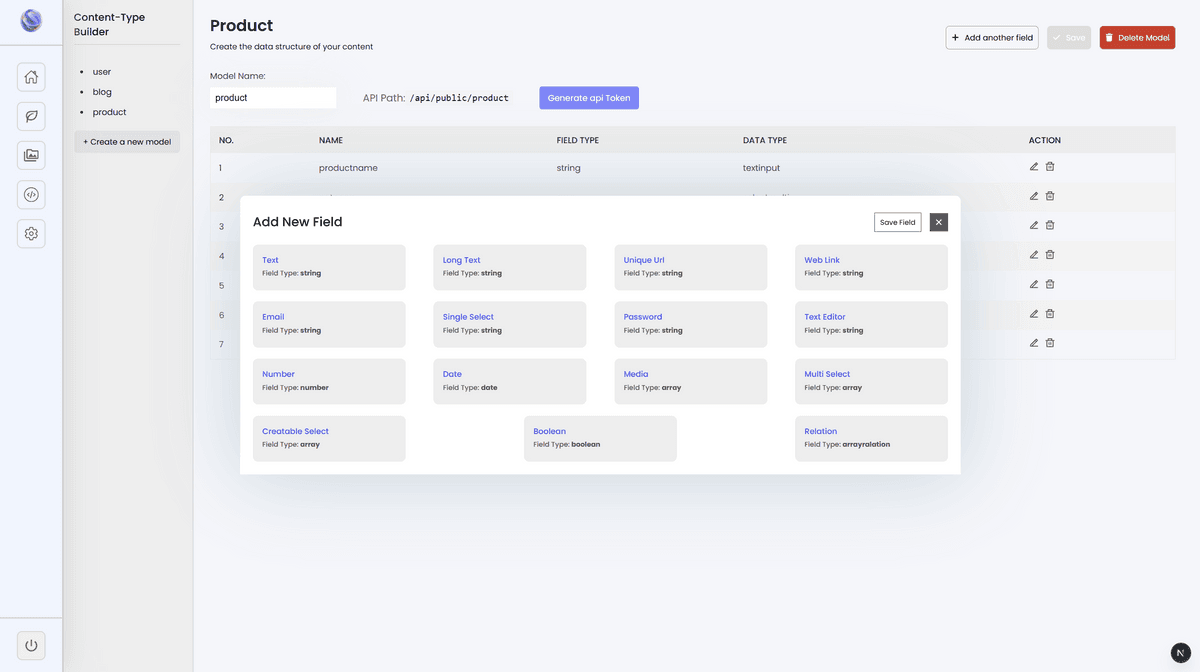This screenshot has width=1200, height=672.
Task: Click trash icon in row 2
Action: [x=1050, y=196]
